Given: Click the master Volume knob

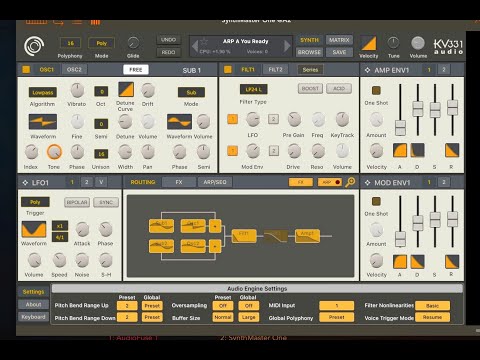Looking at the screenshot, I should click(x=418, y=43).
